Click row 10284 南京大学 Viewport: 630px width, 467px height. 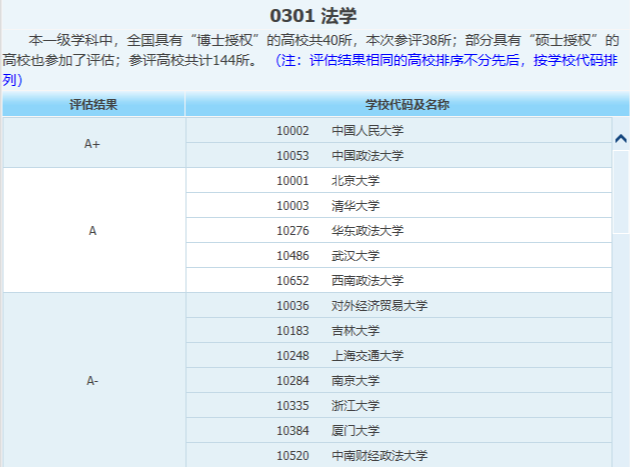tap(399, 380)
